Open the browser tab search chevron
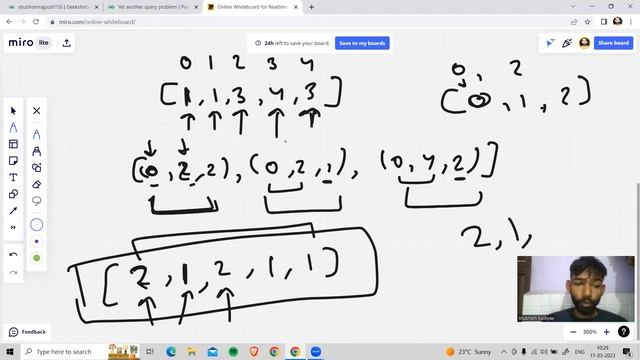 coord(573,7)
